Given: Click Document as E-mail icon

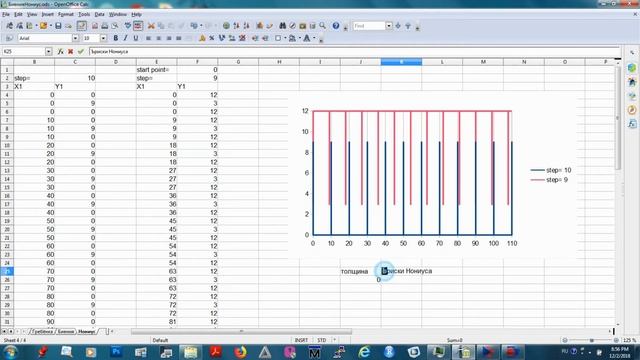Looking at the screenshot, I should (69, 26).
